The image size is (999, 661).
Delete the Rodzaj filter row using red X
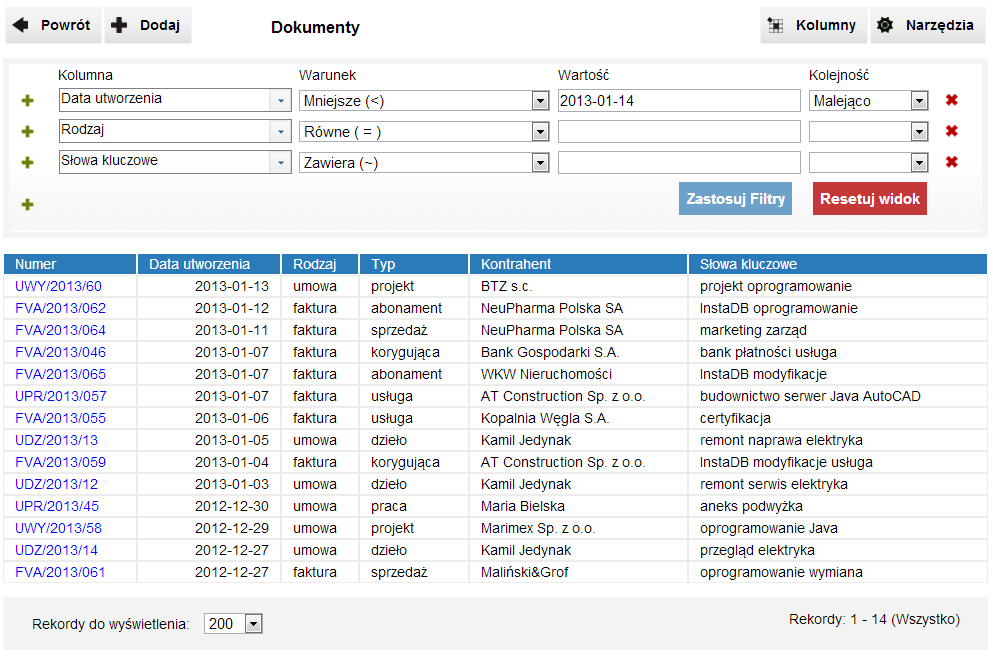(x=952, y=131)
